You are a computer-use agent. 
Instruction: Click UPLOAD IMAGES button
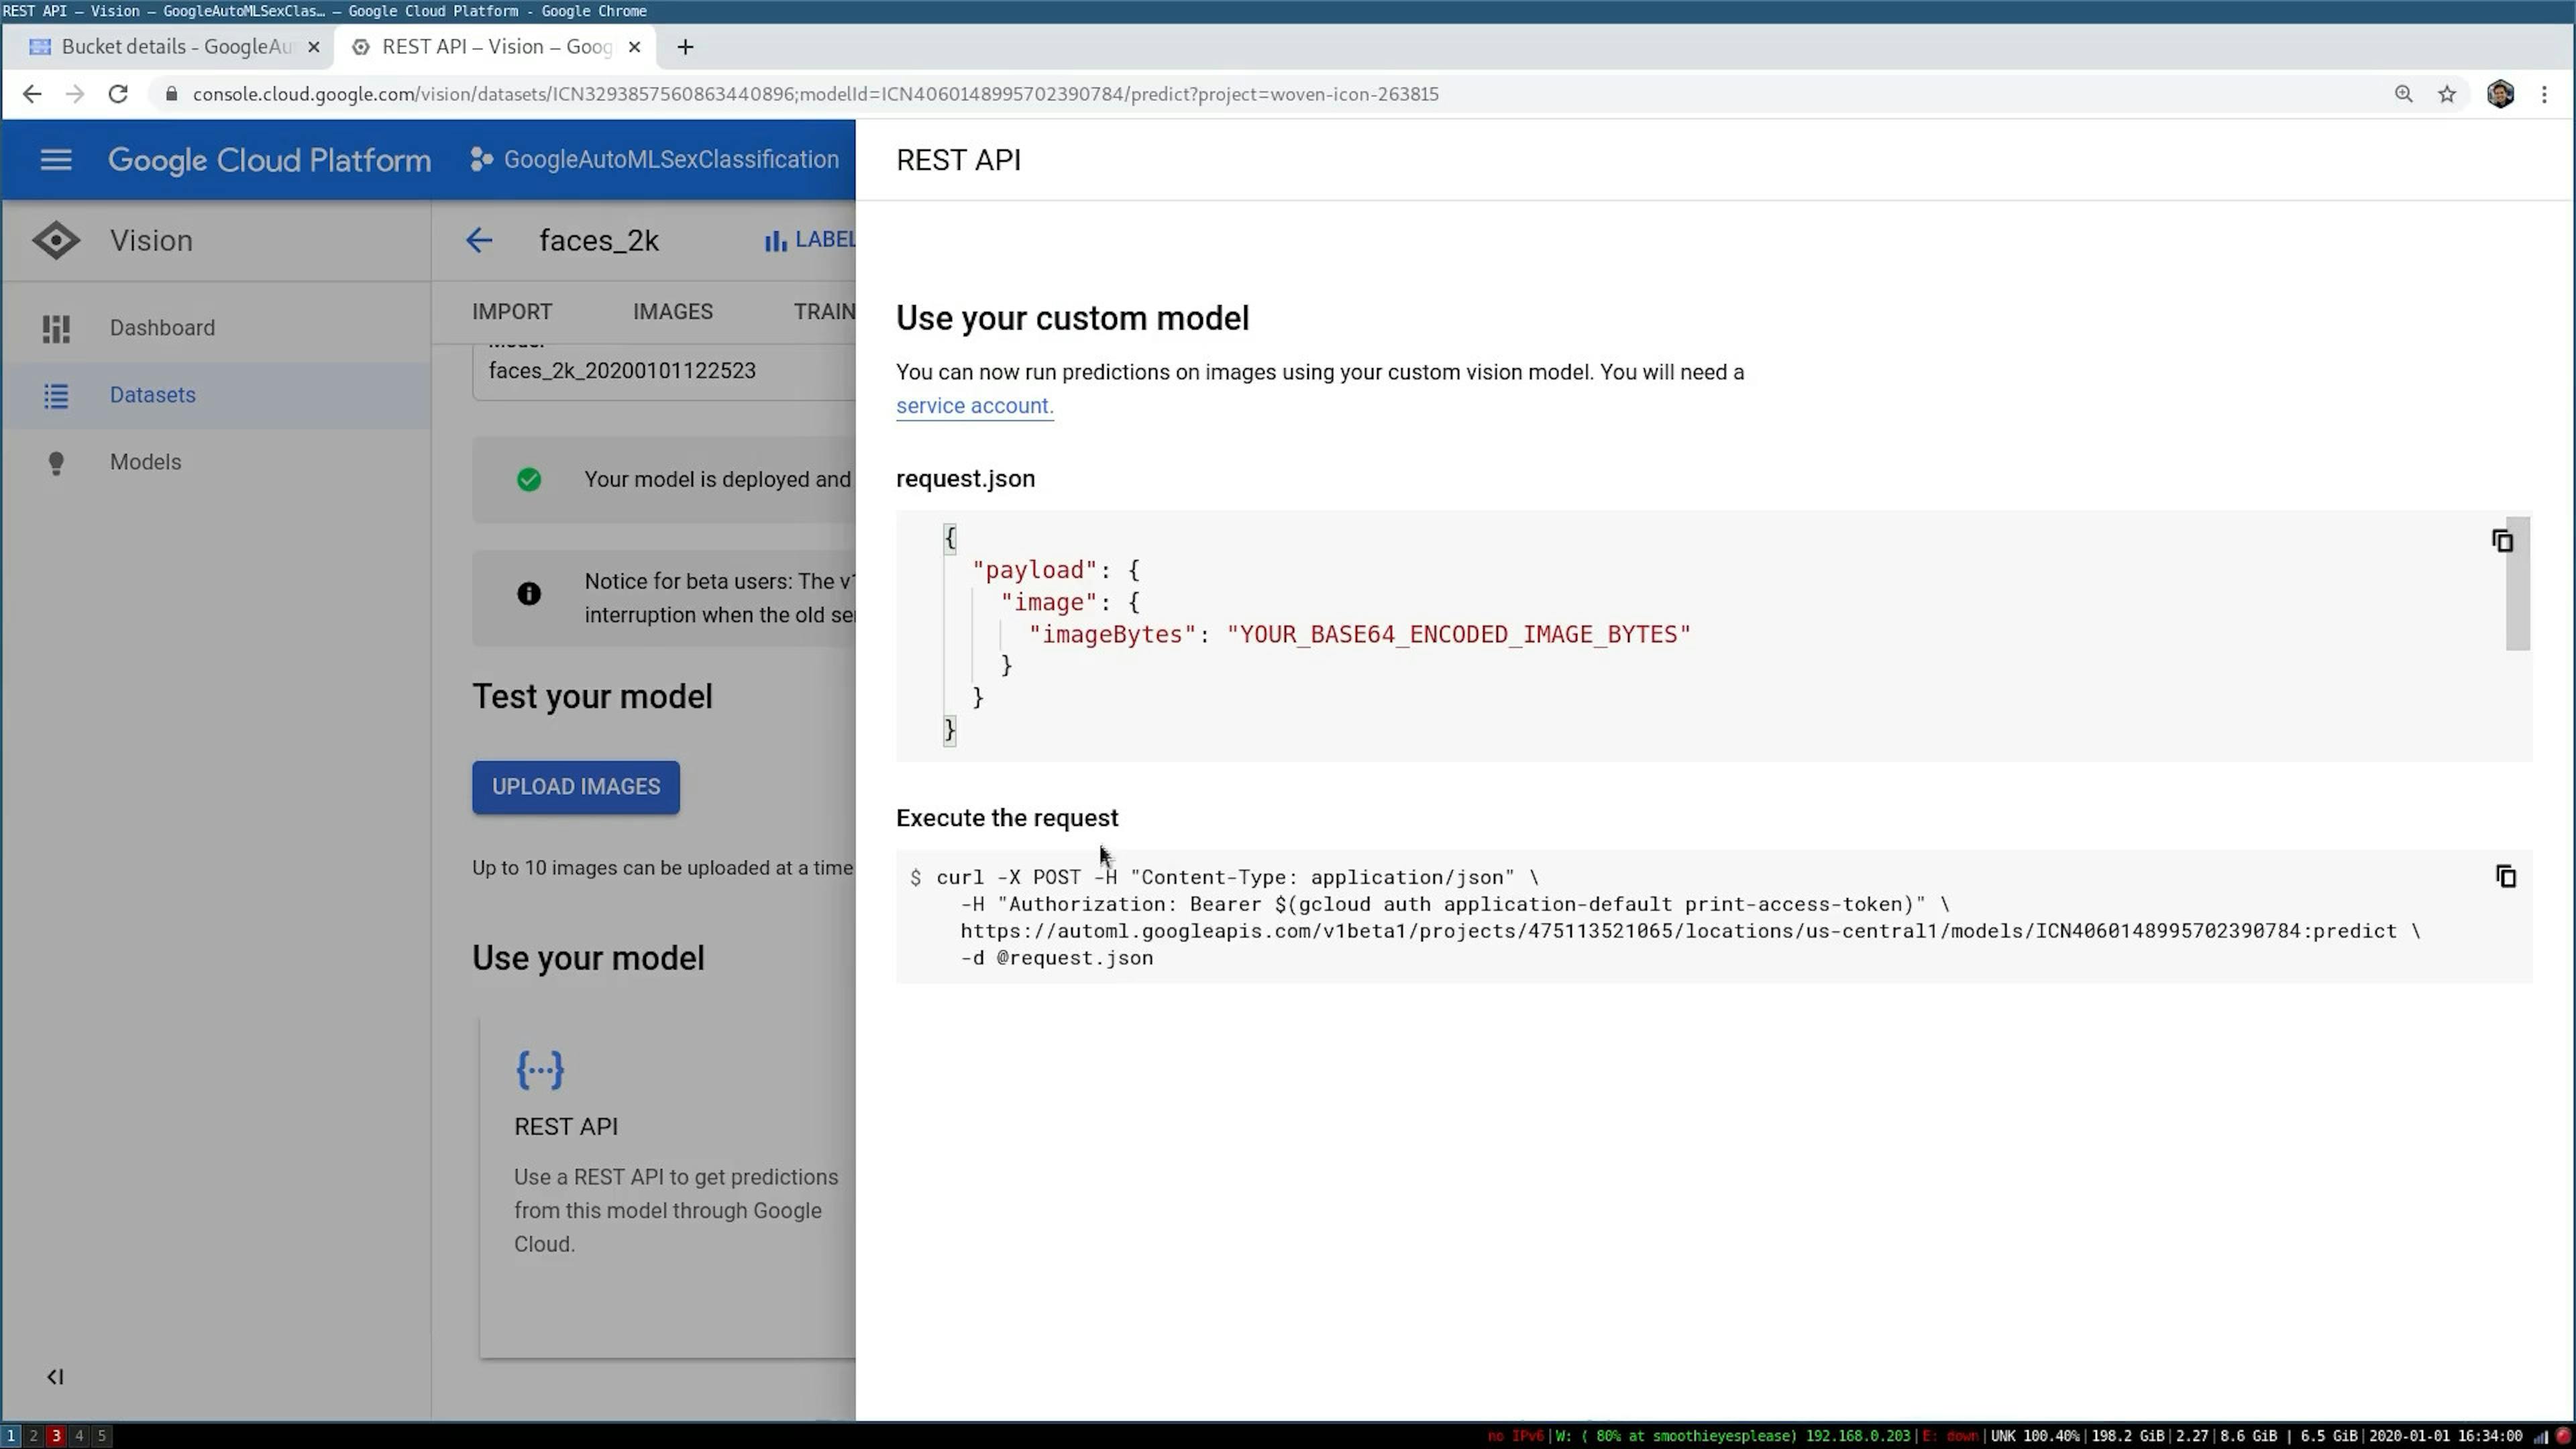click(576, 787)
